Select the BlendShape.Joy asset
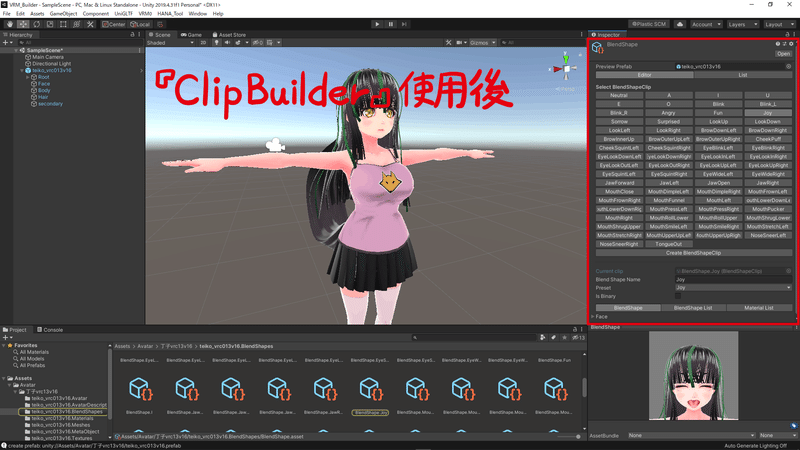The image size is (800, 450). point(370,395)
